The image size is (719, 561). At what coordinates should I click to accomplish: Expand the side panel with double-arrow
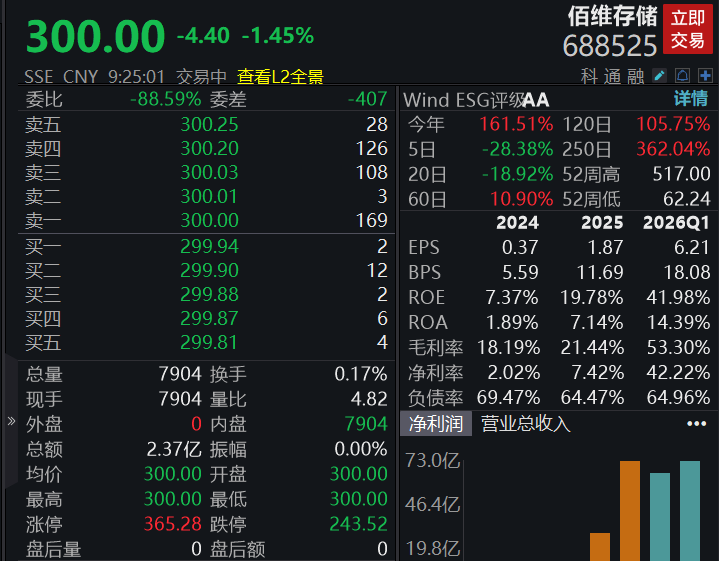(11, 421)
